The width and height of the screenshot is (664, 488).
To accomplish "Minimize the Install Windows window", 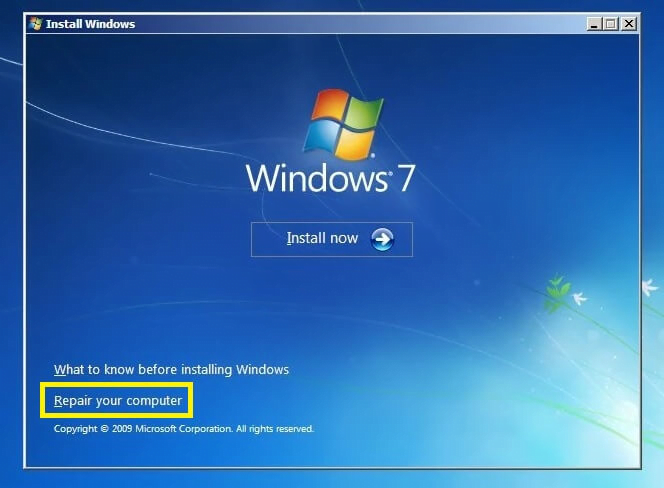I will point(594,23).
